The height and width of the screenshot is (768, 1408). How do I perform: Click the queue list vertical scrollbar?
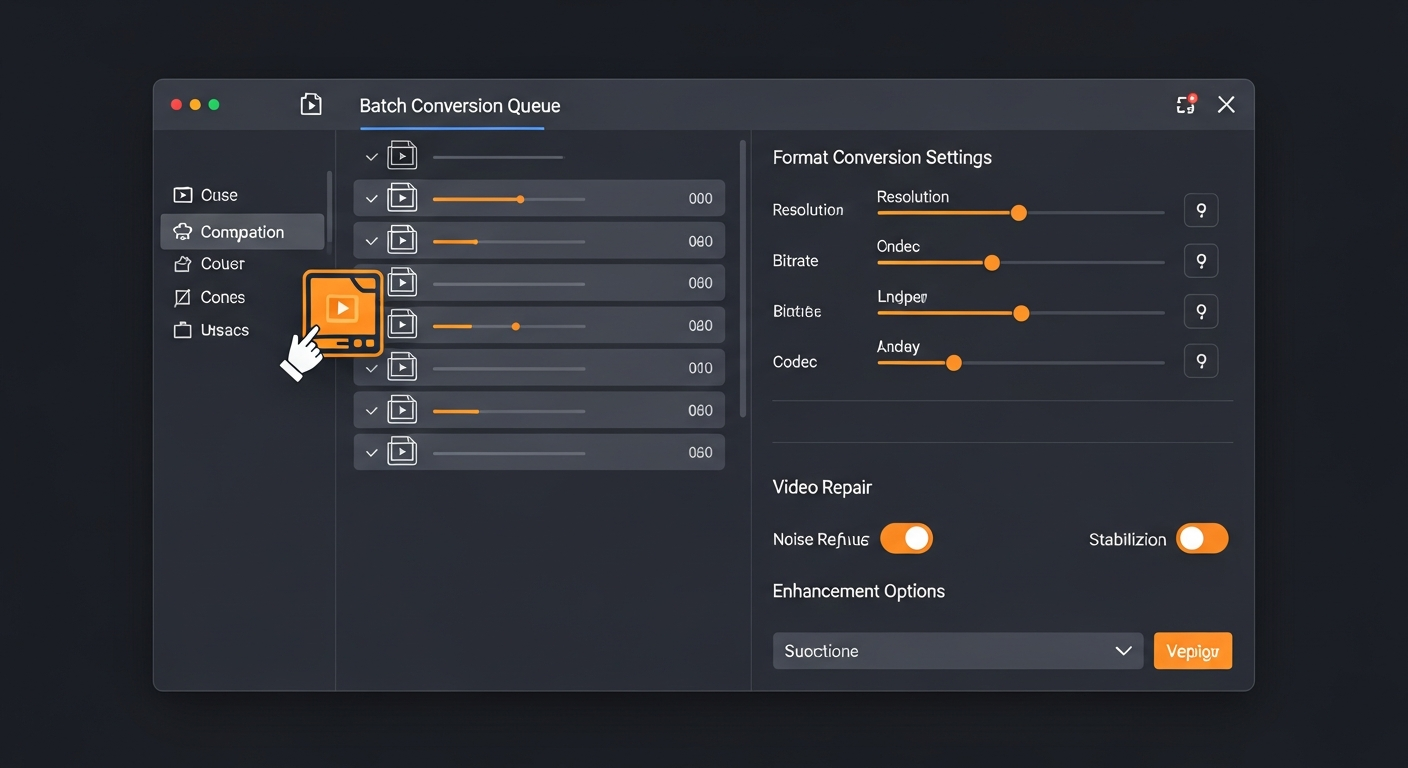[x=742, y=280]
